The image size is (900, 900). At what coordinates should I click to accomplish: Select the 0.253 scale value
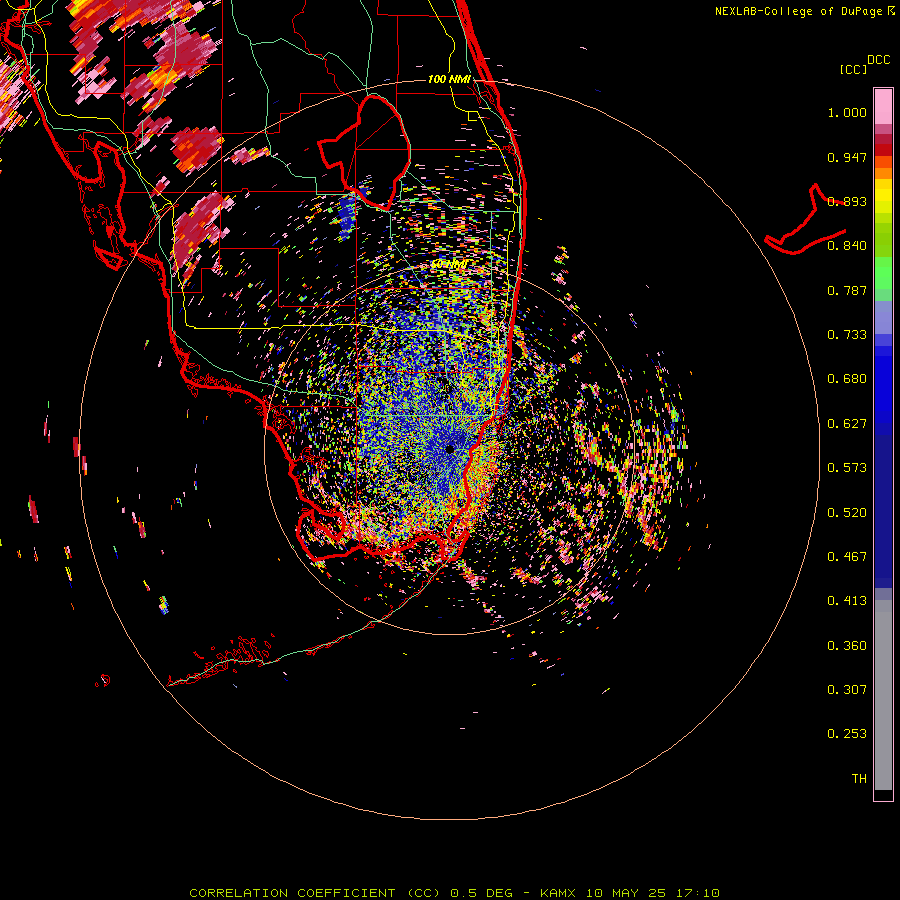847,734
